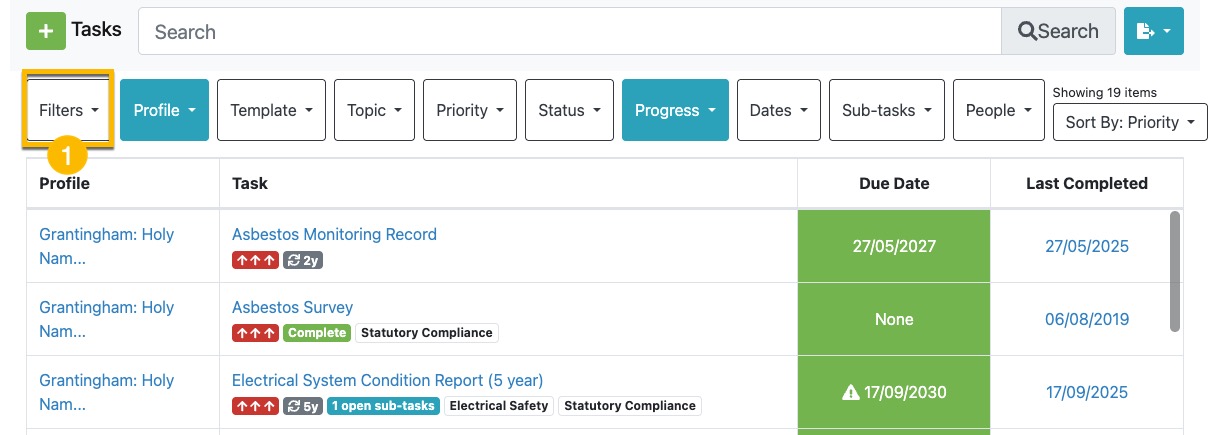Screen dimensions: 1211x435
Task: Open the export dropdown icon button
Action: [x=1153, y=32]
